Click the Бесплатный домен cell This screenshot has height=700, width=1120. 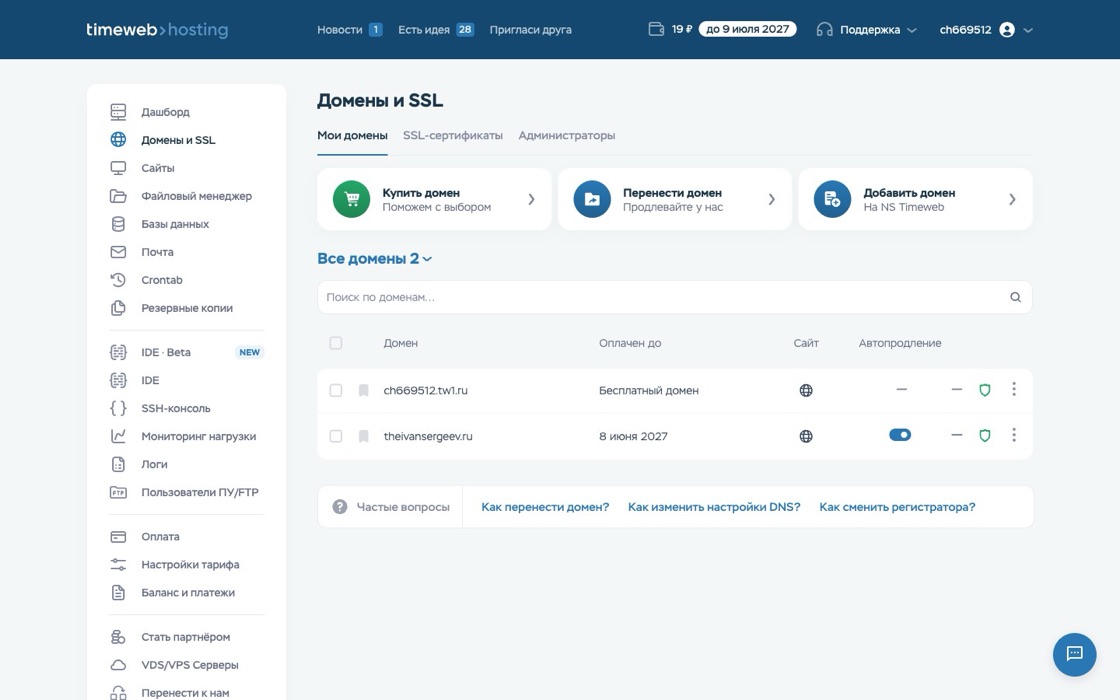(x=649, y=390)
